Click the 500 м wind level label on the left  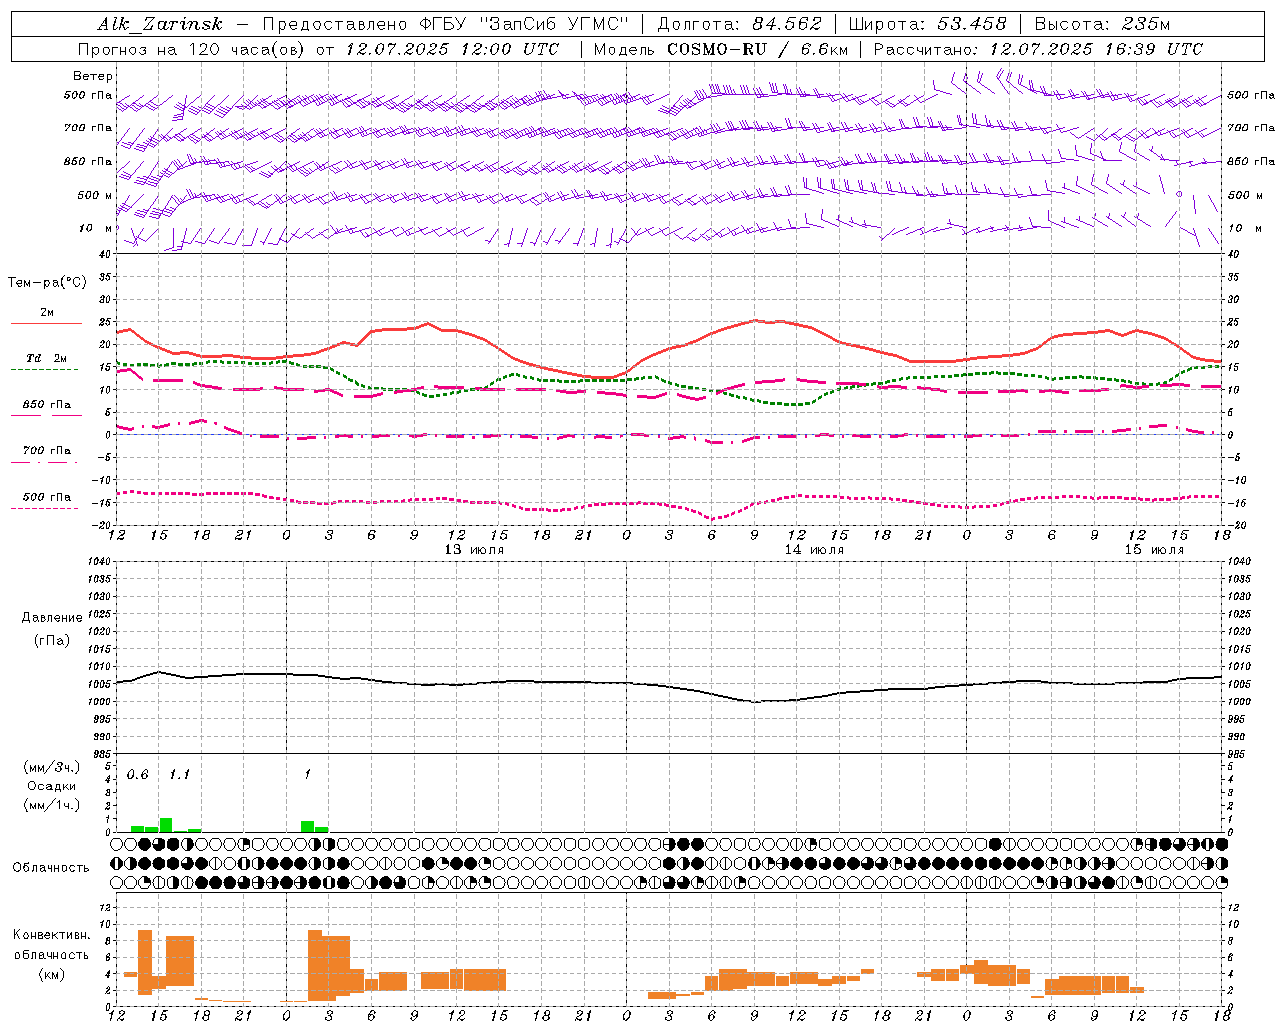point(94,195)
